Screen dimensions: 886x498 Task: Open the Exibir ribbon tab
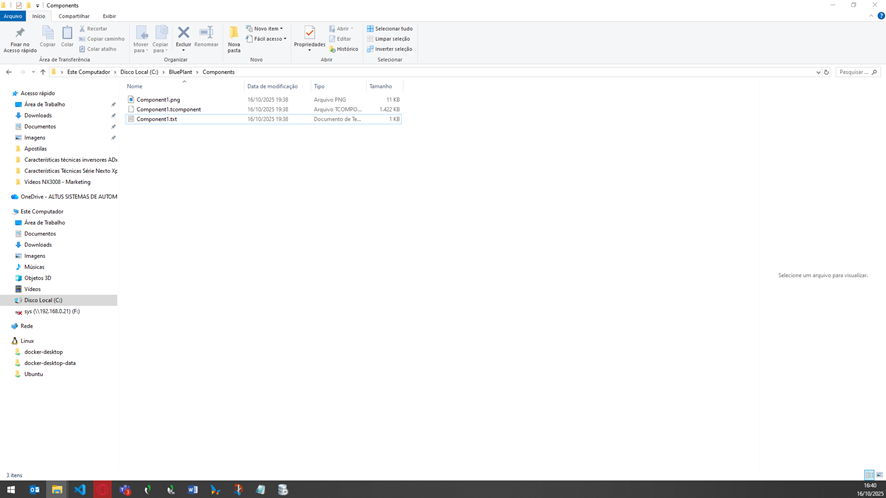(109, 16)
